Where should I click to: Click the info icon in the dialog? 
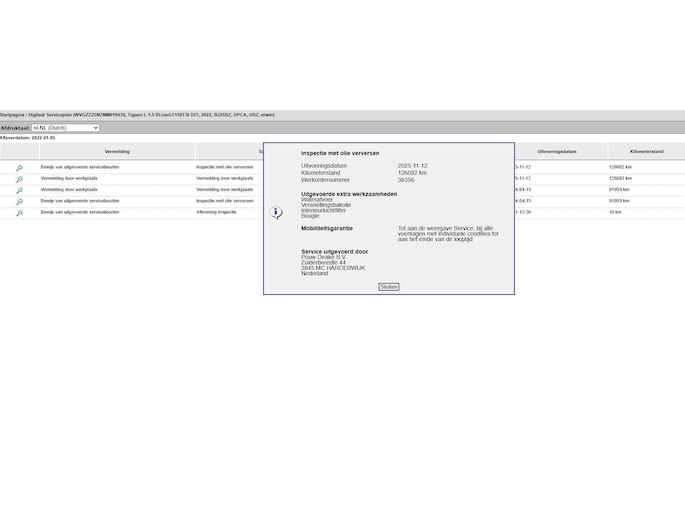[276, 212]
